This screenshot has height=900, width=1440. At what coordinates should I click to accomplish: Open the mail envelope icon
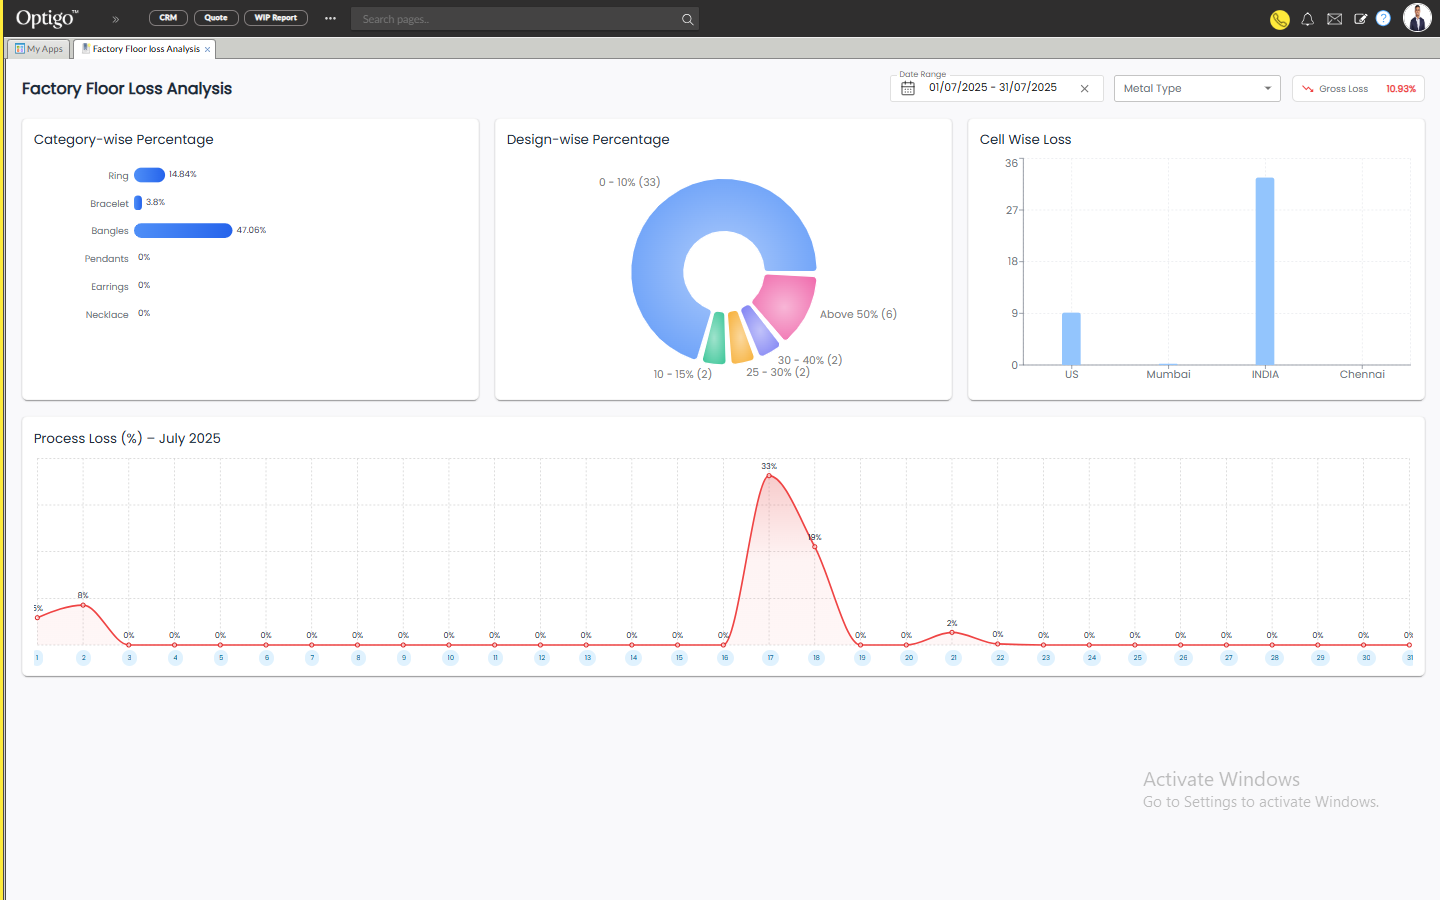coord(1334,19)
